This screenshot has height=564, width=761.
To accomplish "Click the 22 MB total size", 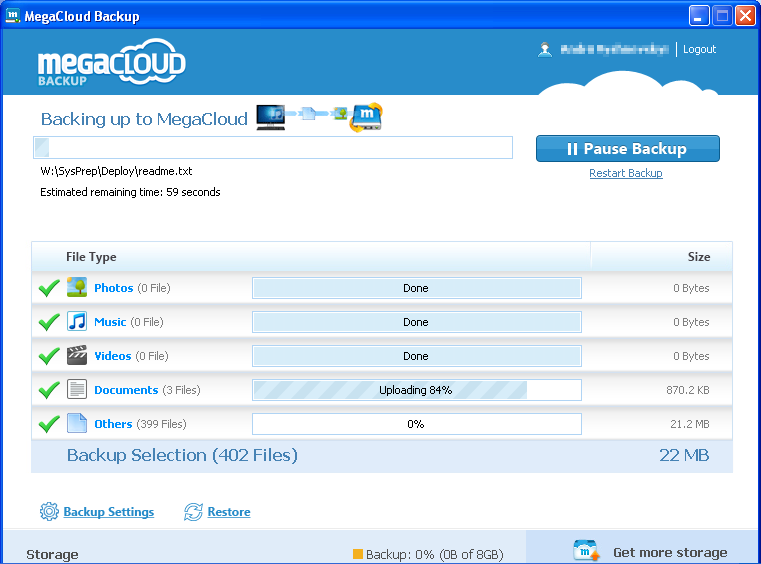I will [684, 455].
